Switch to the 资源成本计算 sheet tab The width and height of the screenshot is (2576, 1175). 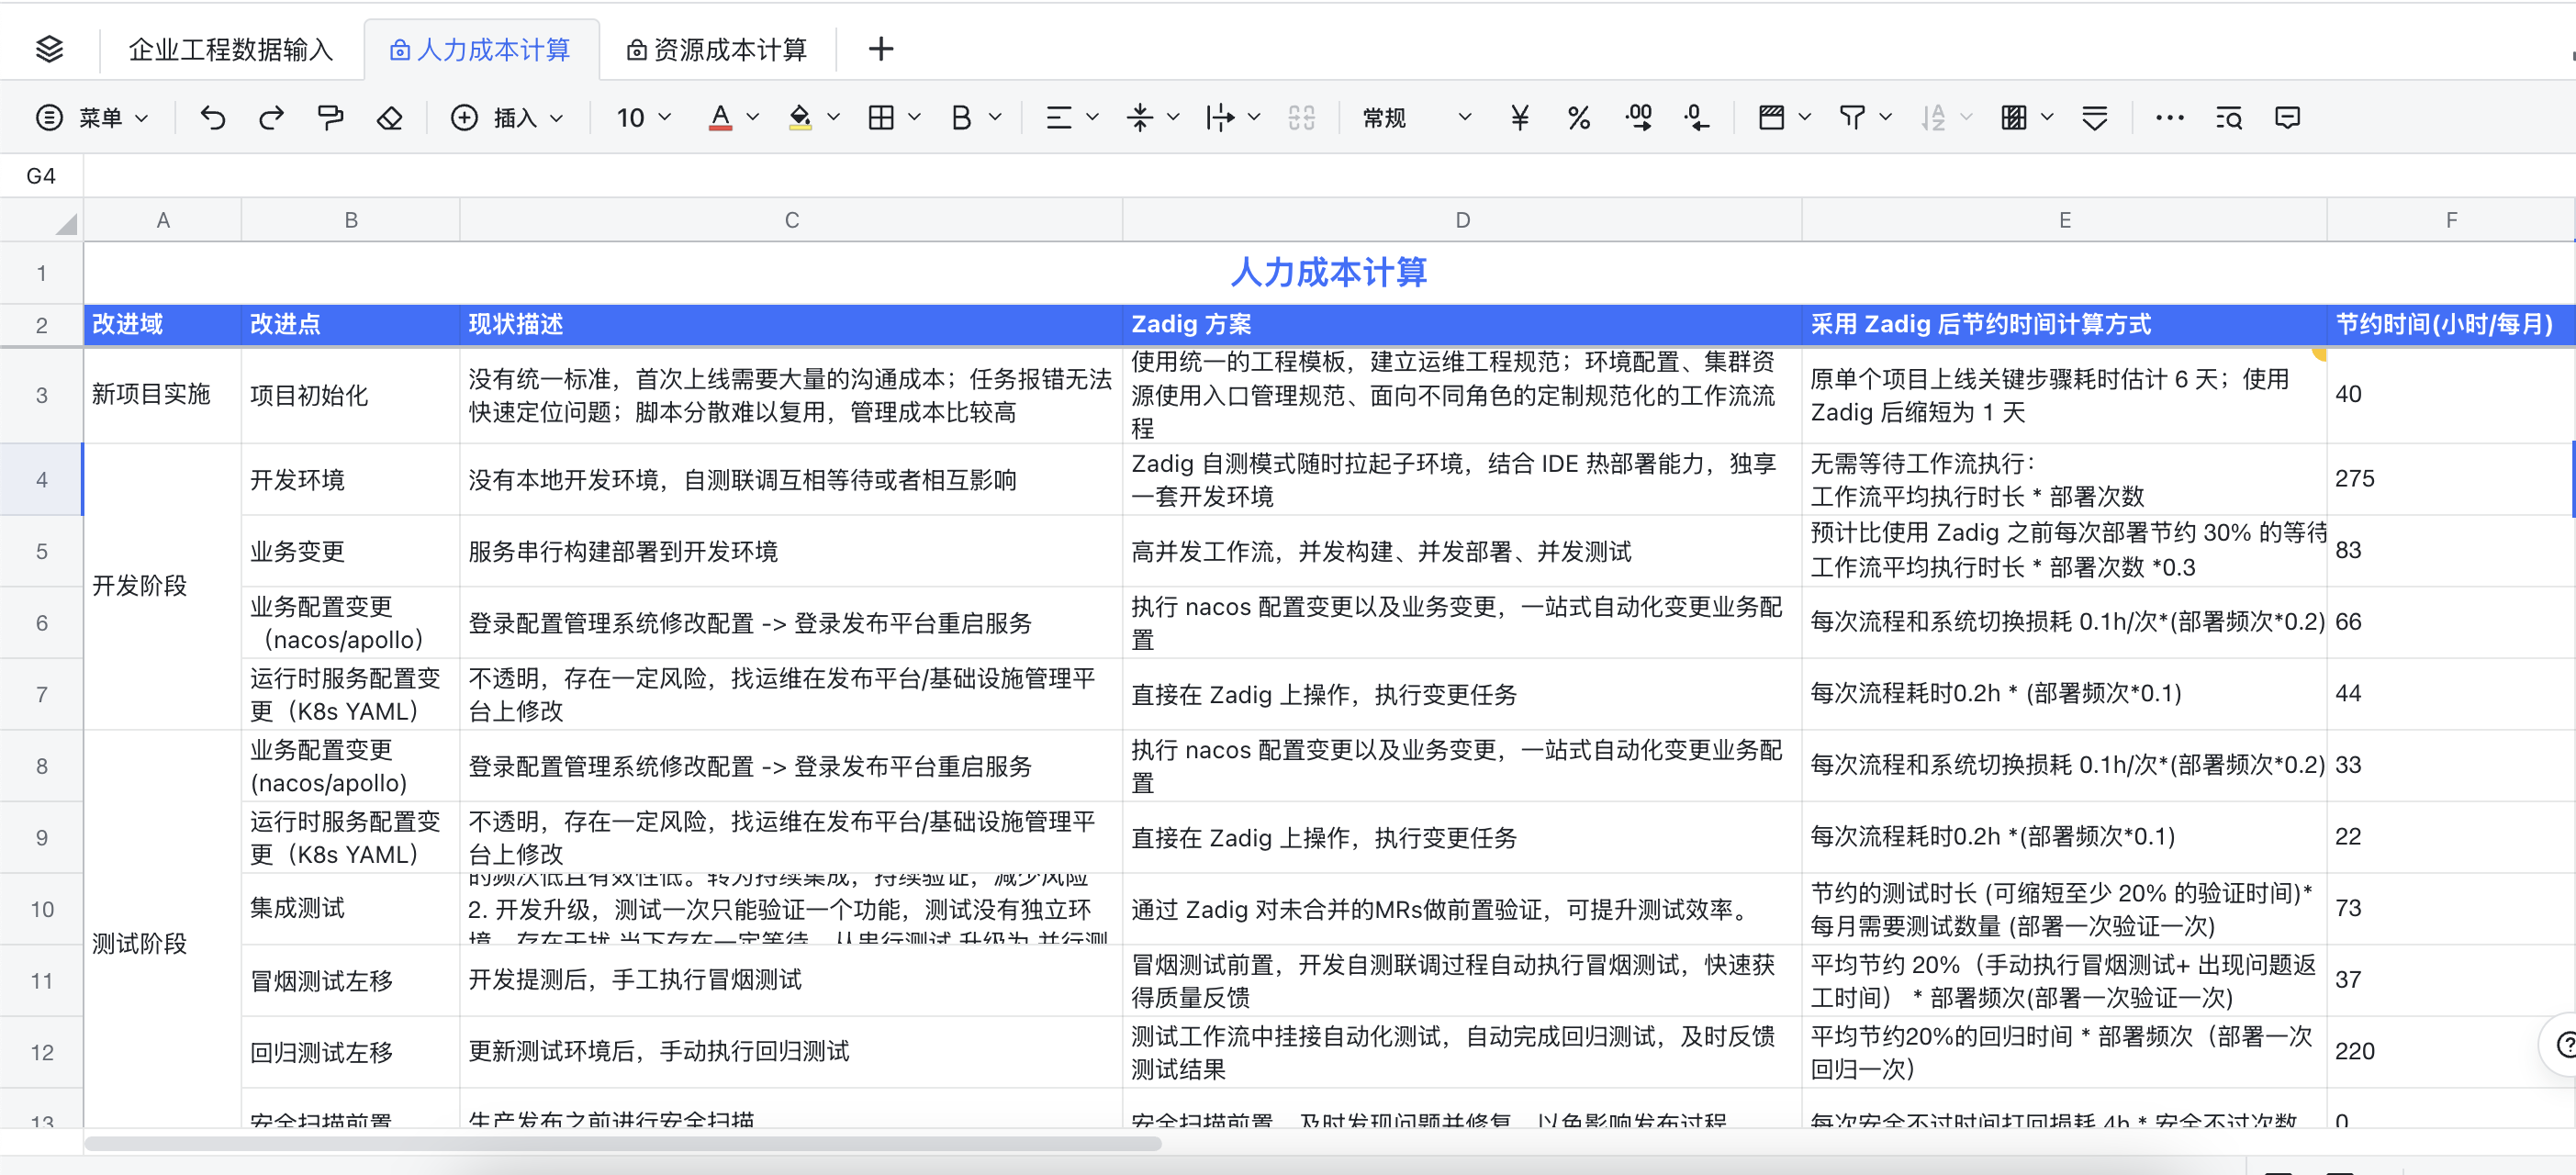coord(717,50)
